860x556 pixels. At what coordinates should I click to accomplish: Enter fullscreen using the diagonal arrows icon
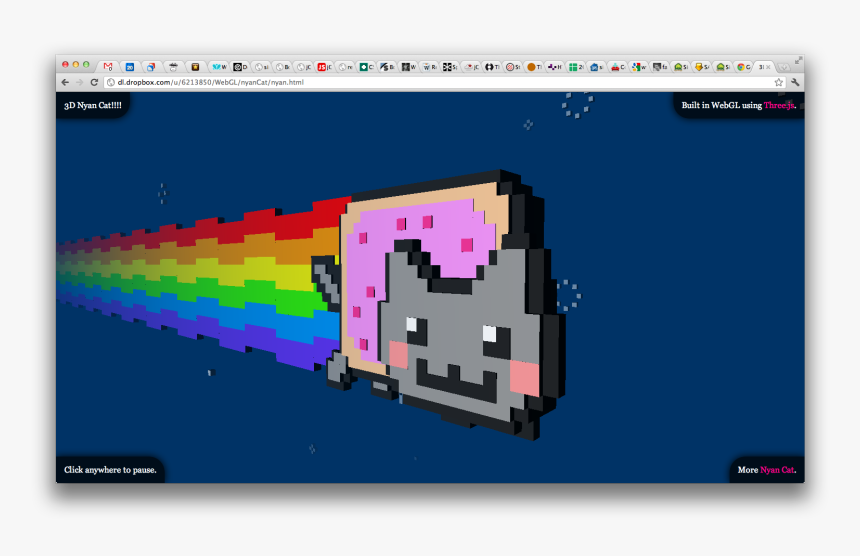(799, 61)
